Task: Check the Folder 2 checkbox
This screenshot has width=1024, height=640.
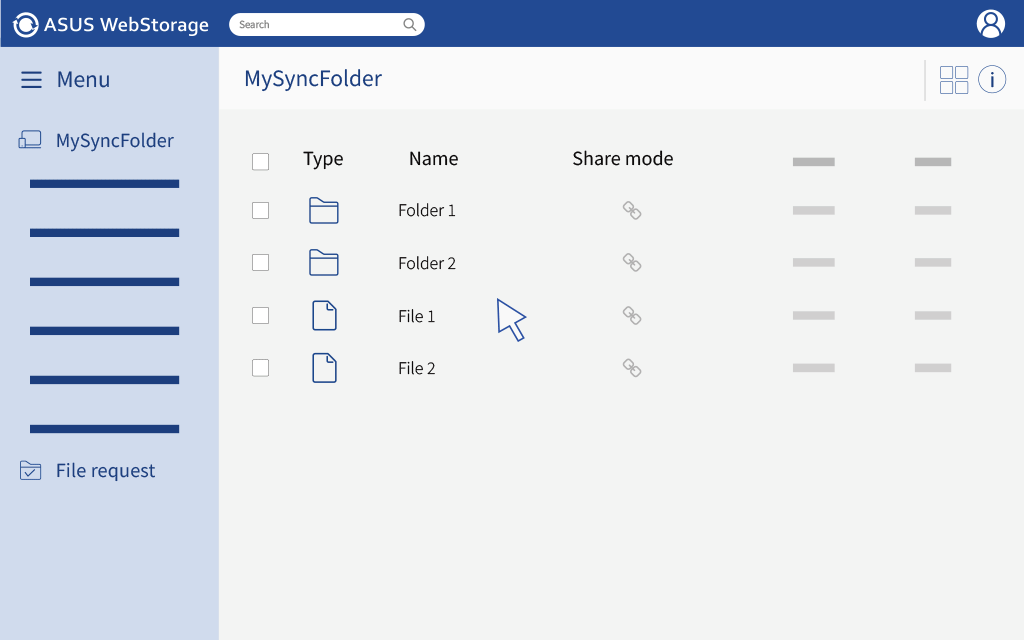Action: click(x=261, y=263)
